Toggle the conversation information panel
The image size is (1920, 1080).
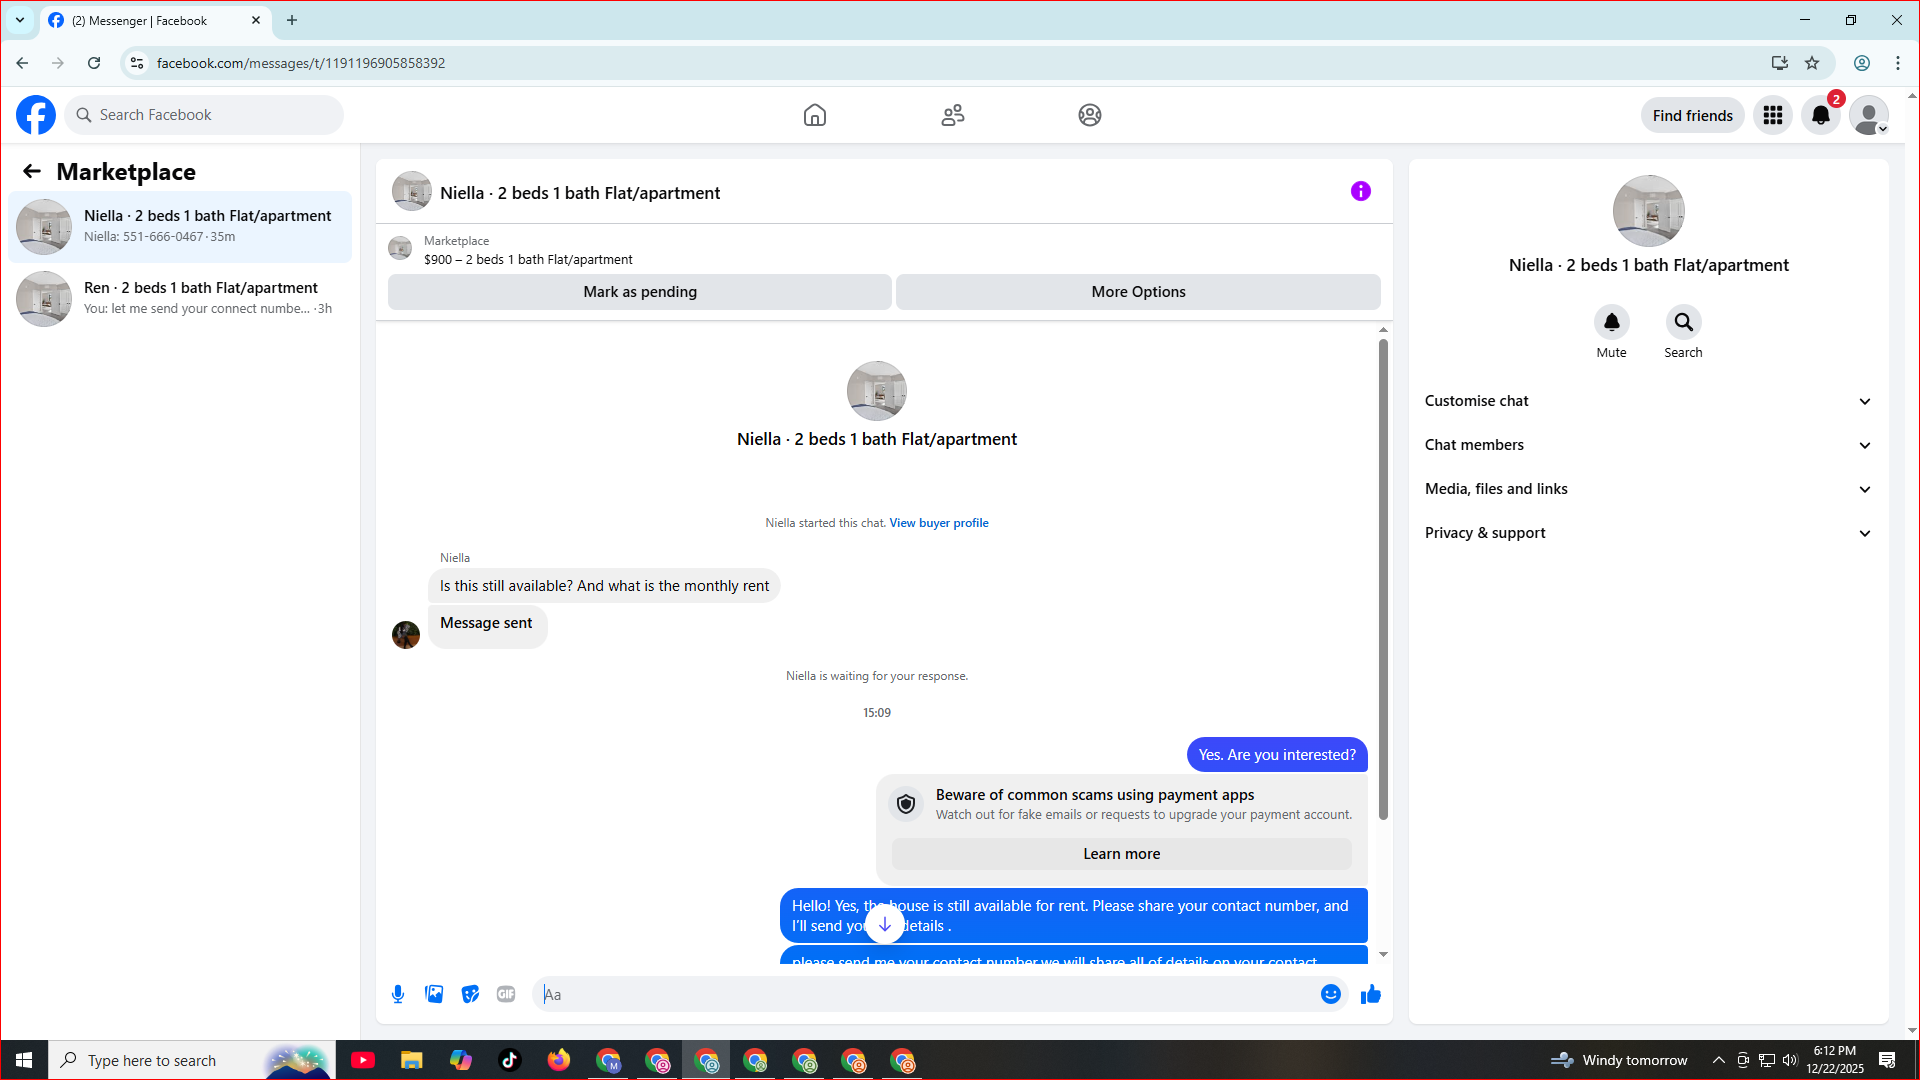click(x=1361, y=191)
